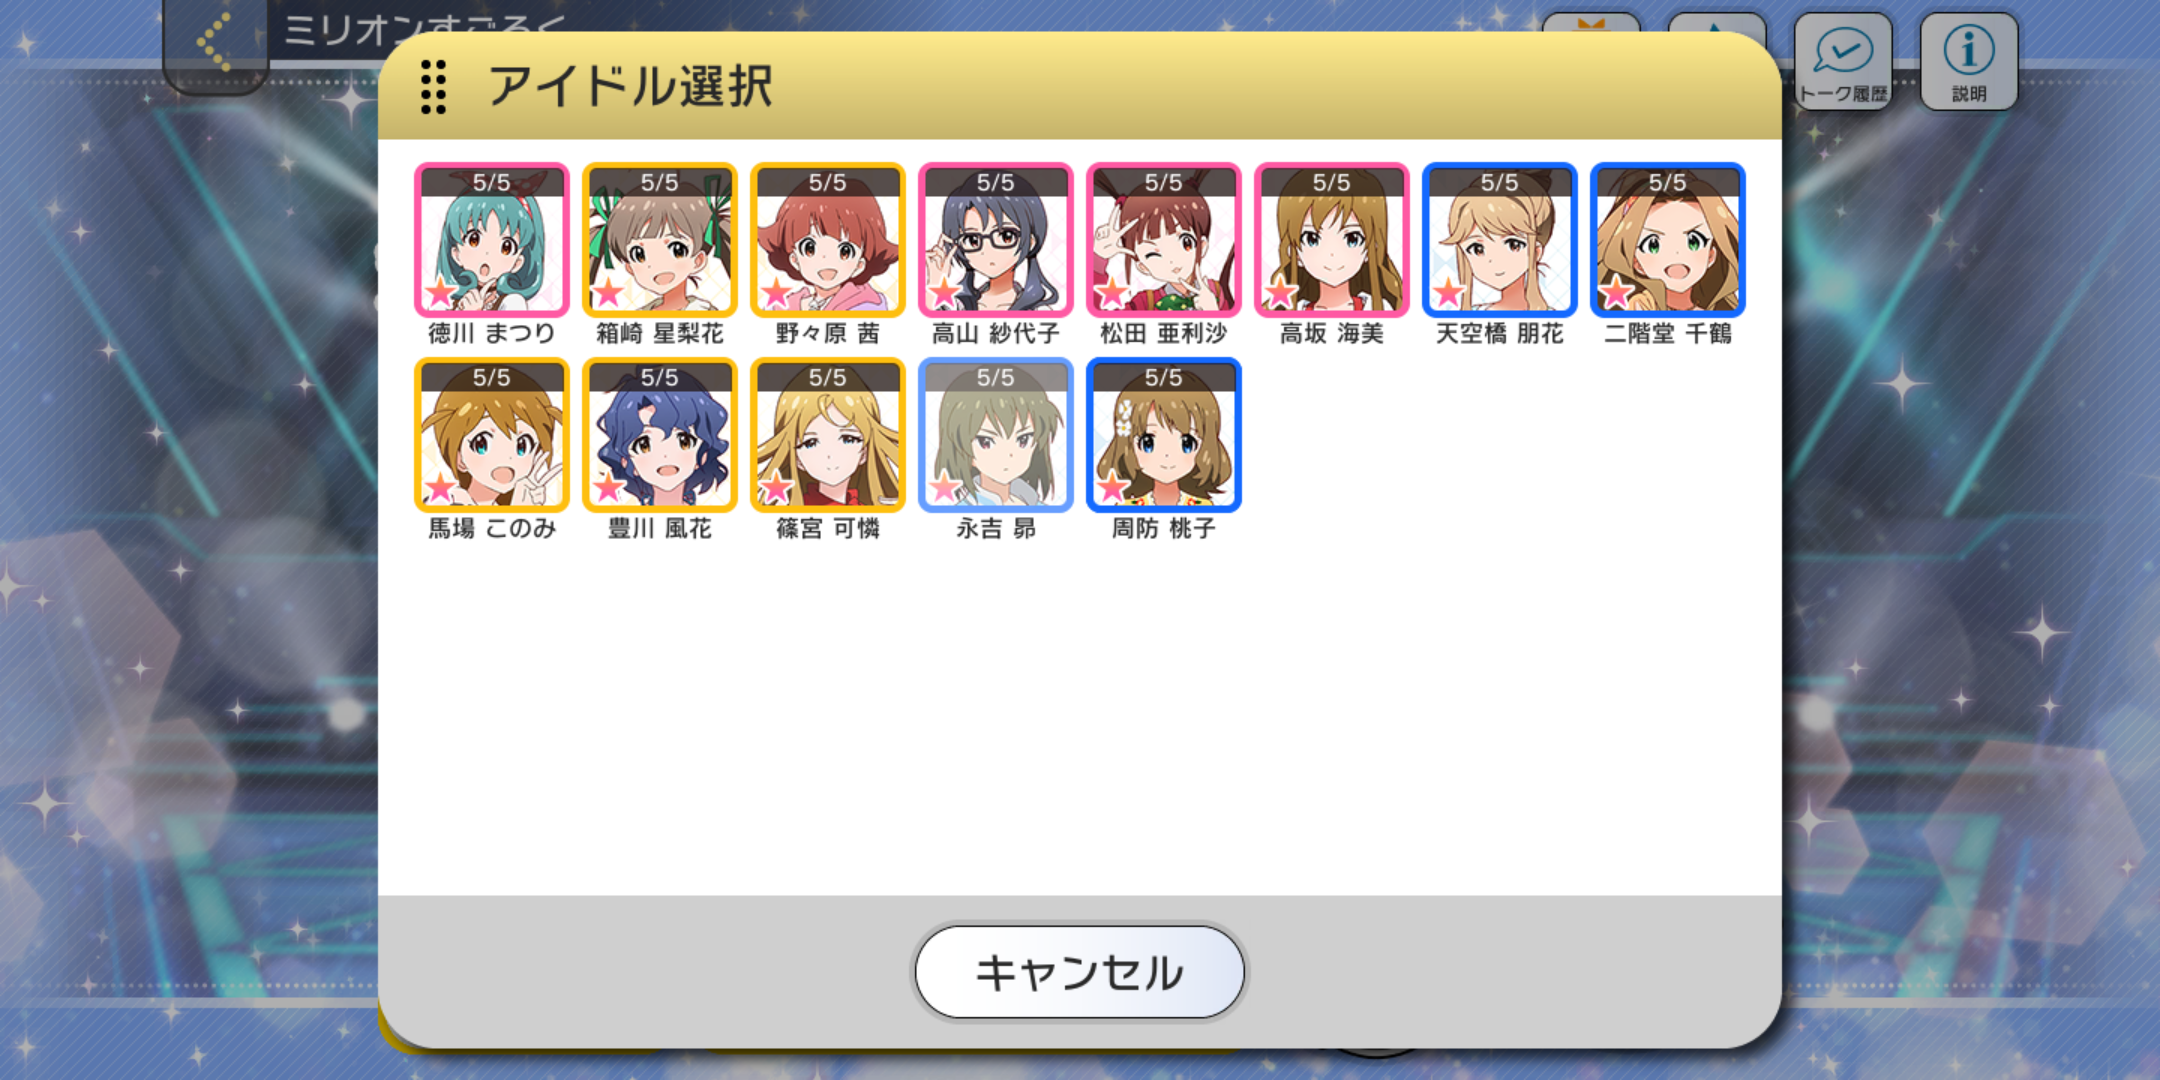Select 天空橋 朋花 idol icon

tap(1499, 240)
